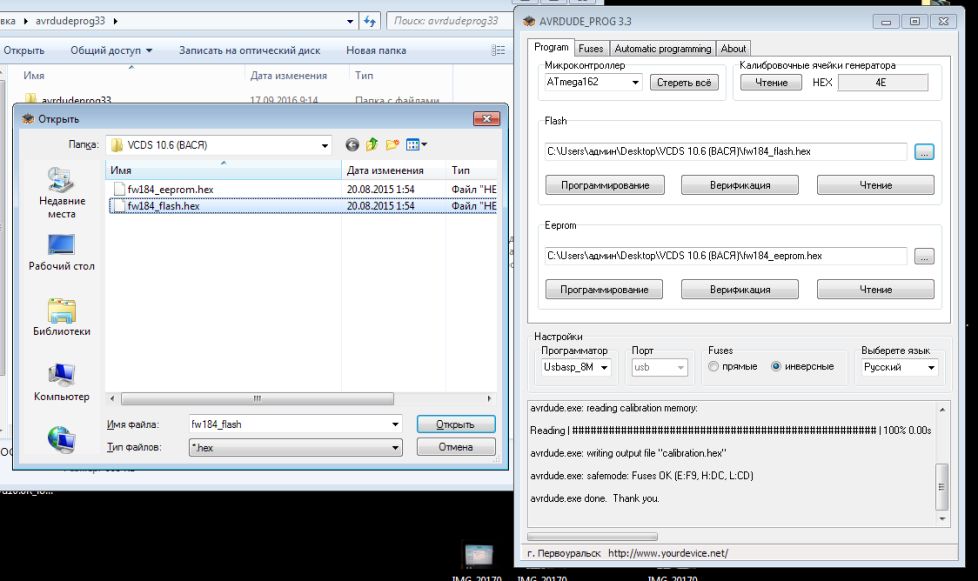This screenshot has width=978, height=581.
Task: Click Flash Чтение button
Action: click(876, 185)
